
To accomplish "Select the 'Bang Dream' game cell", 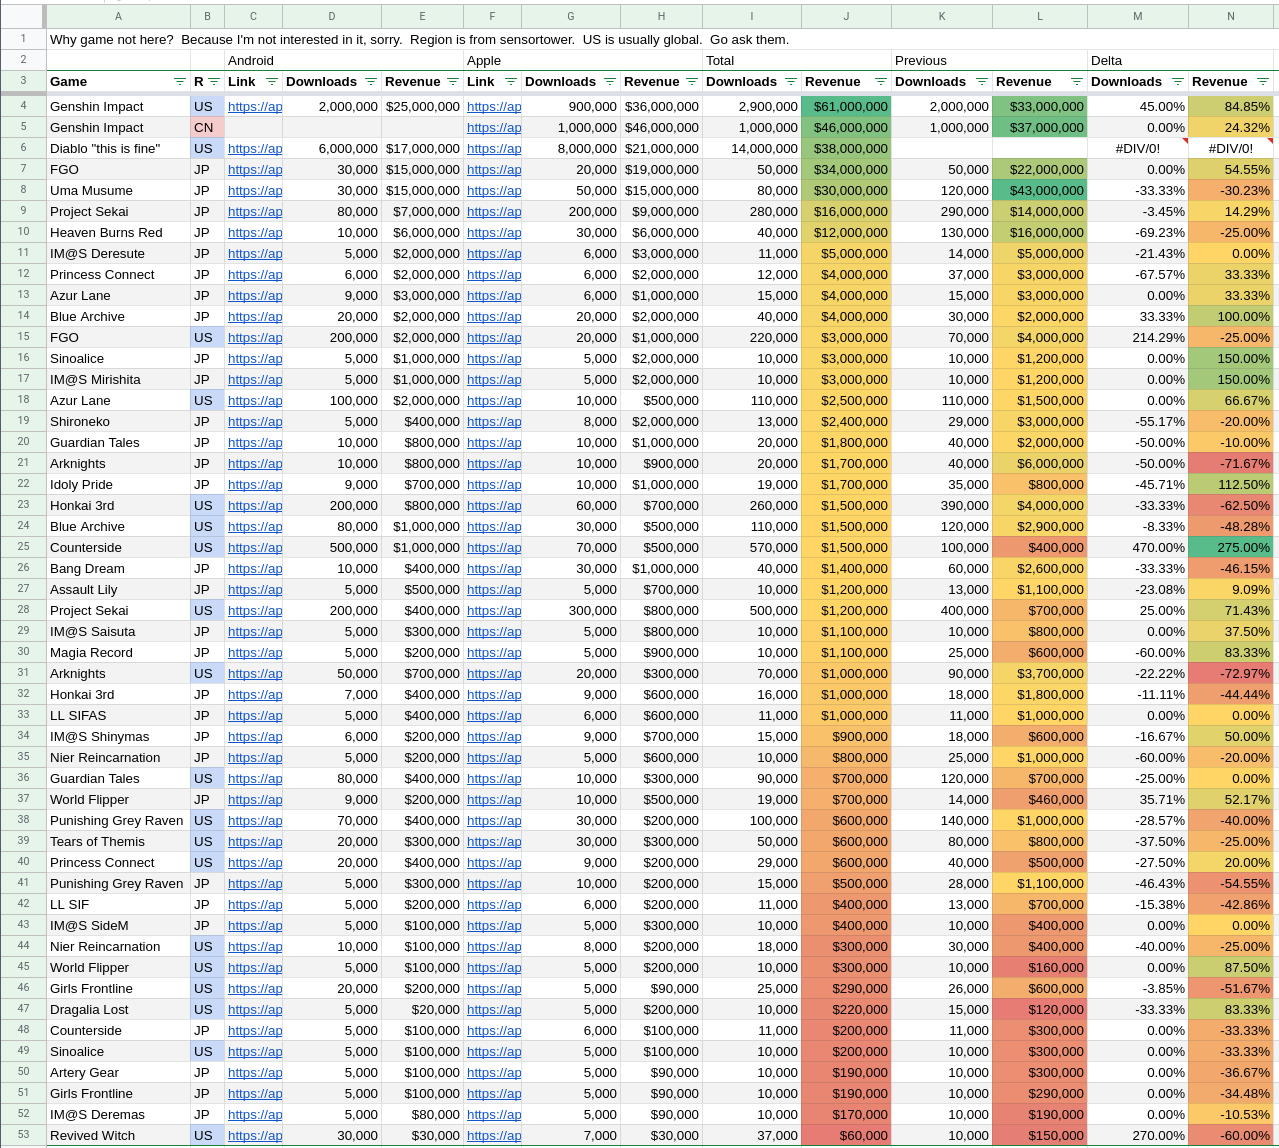I will click(118, 569).
